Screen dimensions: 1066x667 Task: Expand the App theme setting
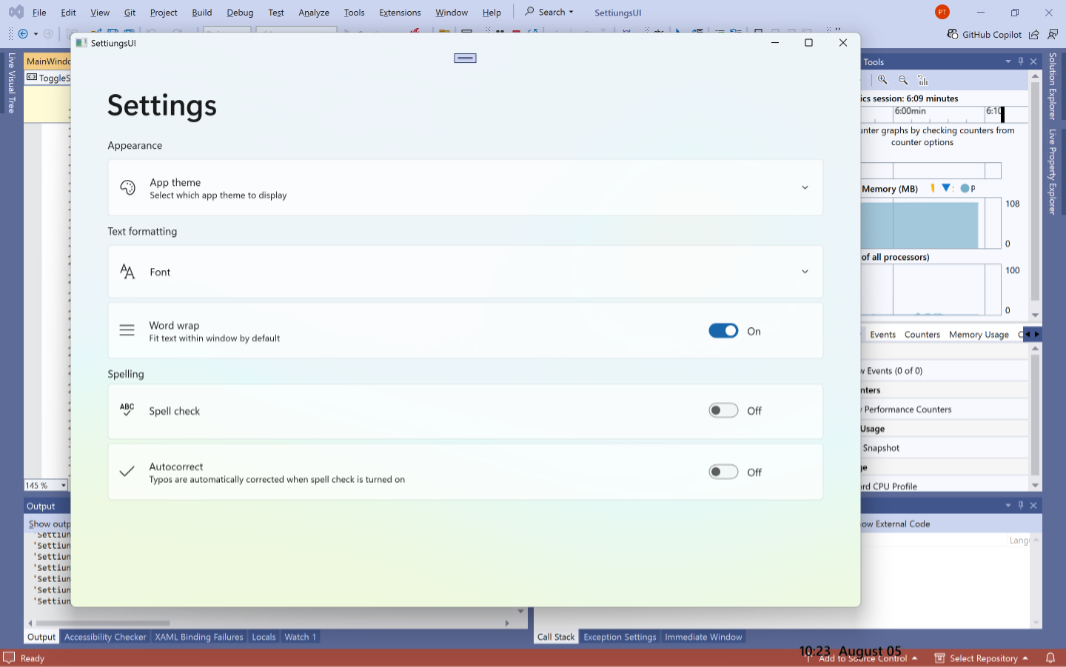pyautogui.click(x=804, y=188)
